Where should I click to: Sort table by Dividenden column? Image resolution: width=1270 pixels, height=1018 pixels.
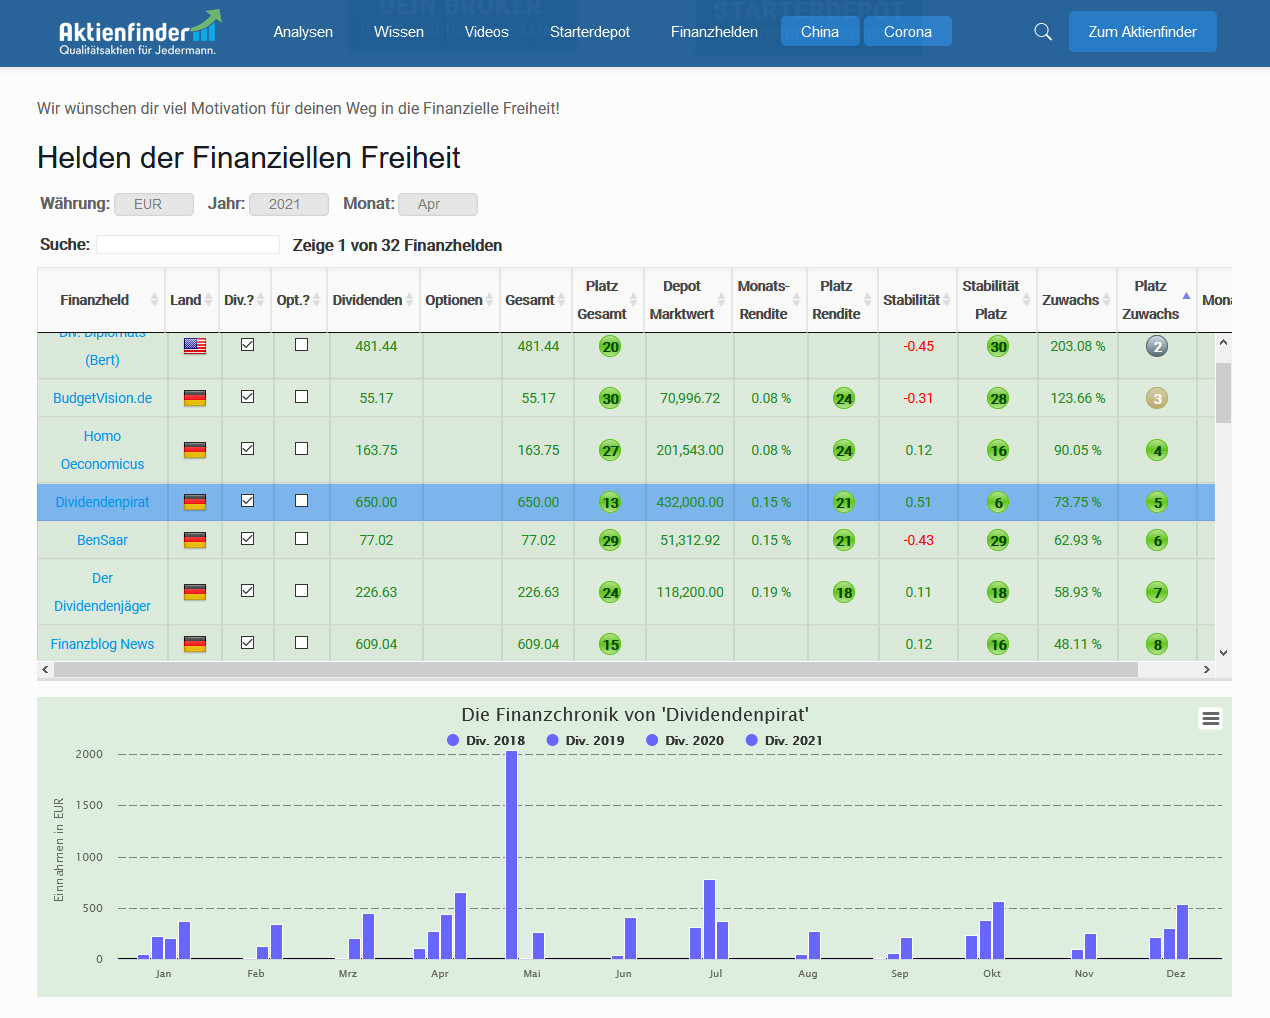(375, 300)
